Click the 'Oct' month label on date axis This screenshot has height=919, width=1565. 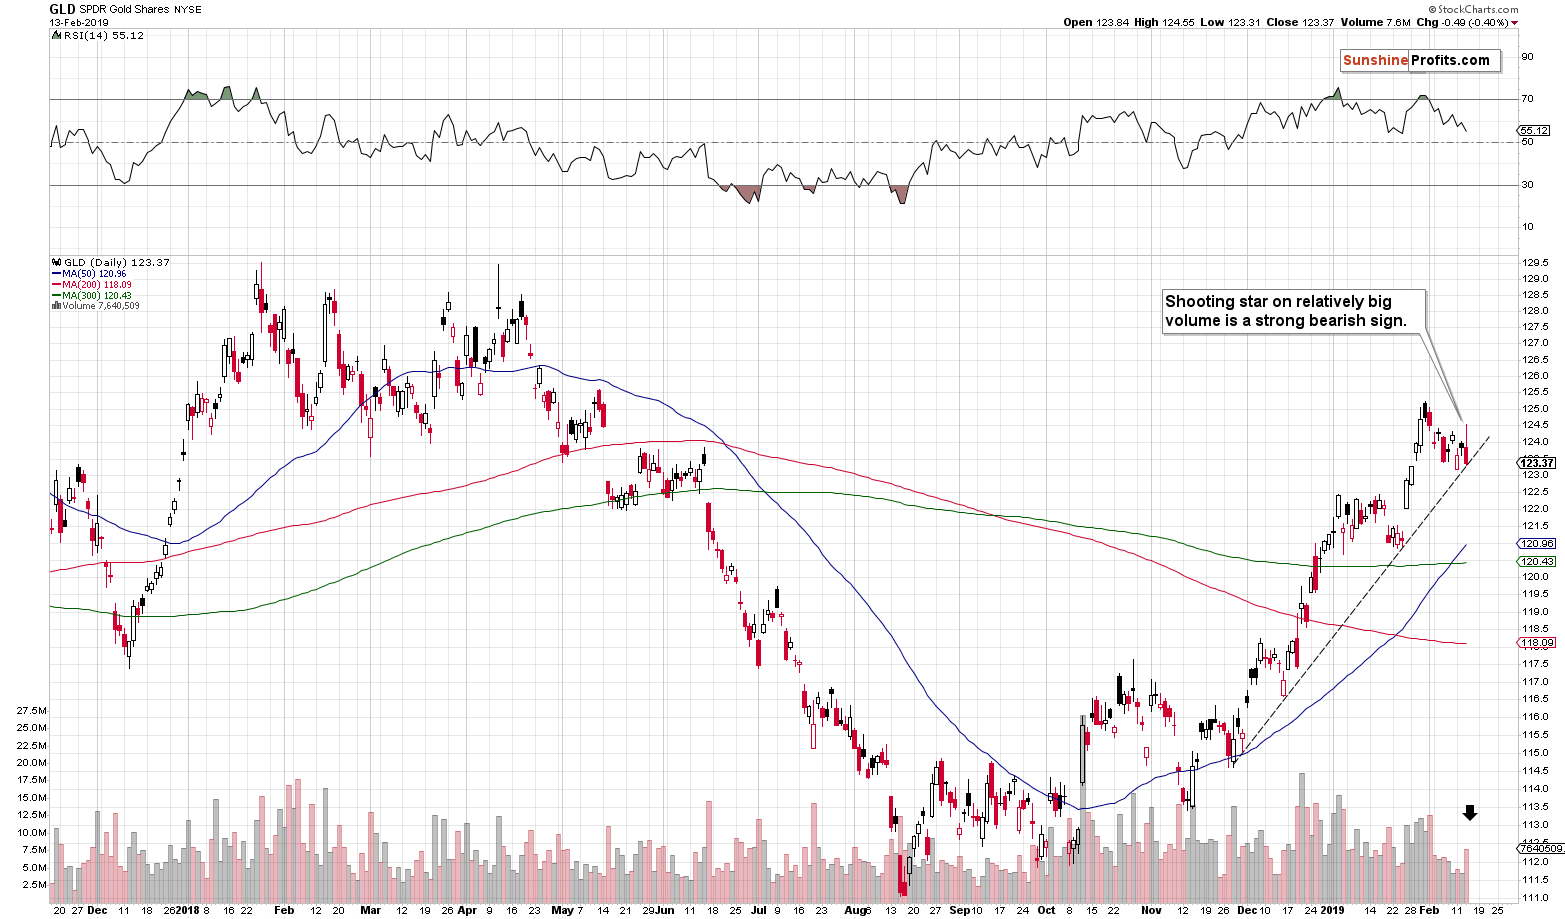[1046, 911]
